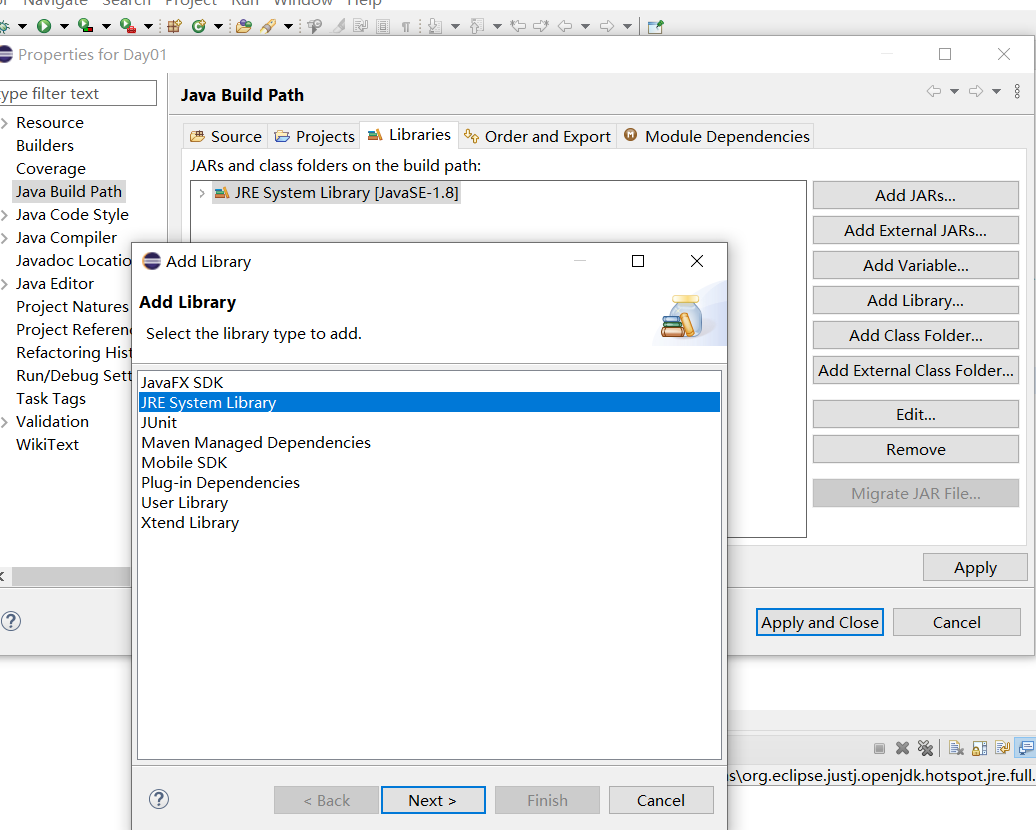Viewport: 1036px width, 830px height.
Task: Toggle the console Scroll Lock icon
Action: [979, 748]
